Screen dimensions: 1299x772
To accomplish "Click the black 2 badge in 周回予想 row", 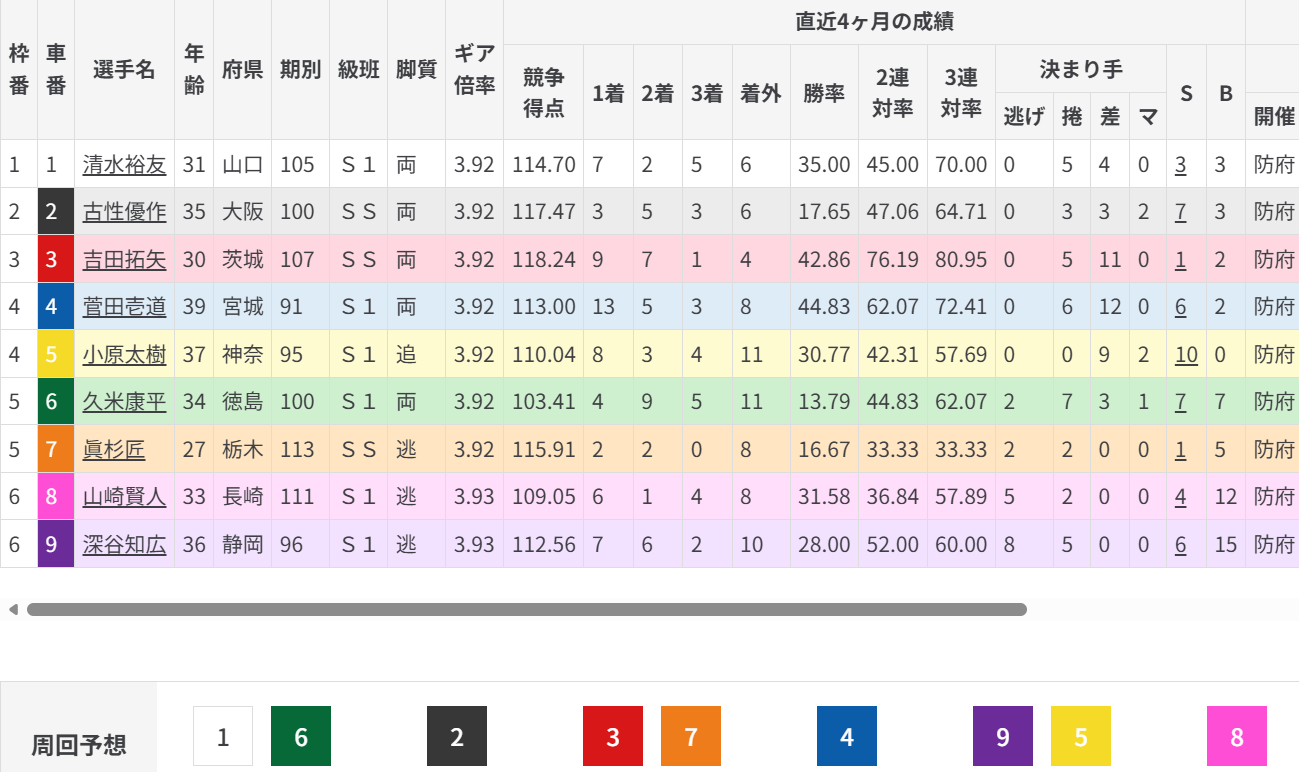I will (457, 737).
